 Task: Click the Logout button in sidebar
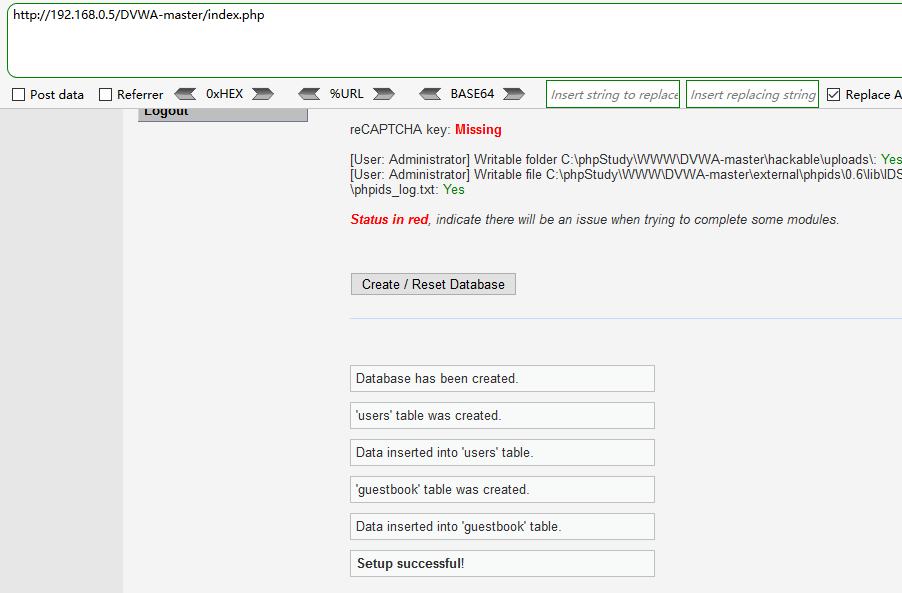(x=223, y=114)
